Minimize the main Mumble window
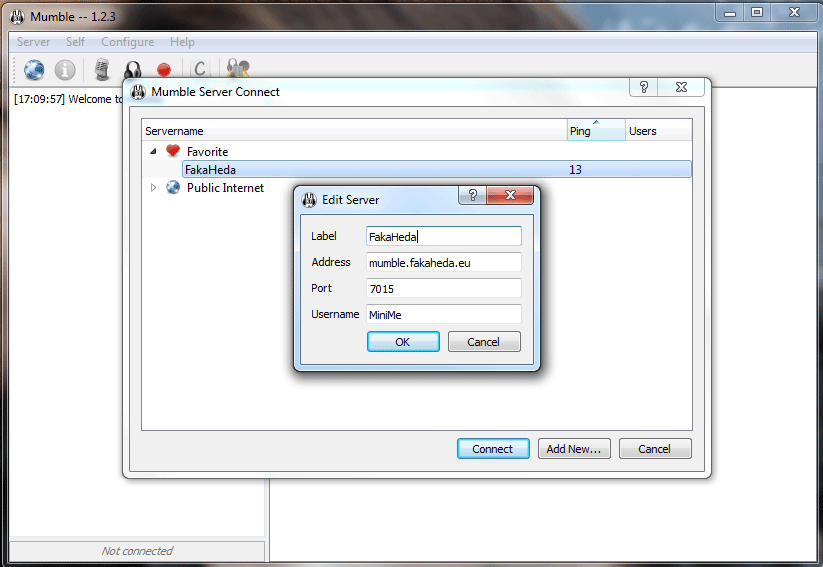823x567 pixels. click(x=730, y=13)
